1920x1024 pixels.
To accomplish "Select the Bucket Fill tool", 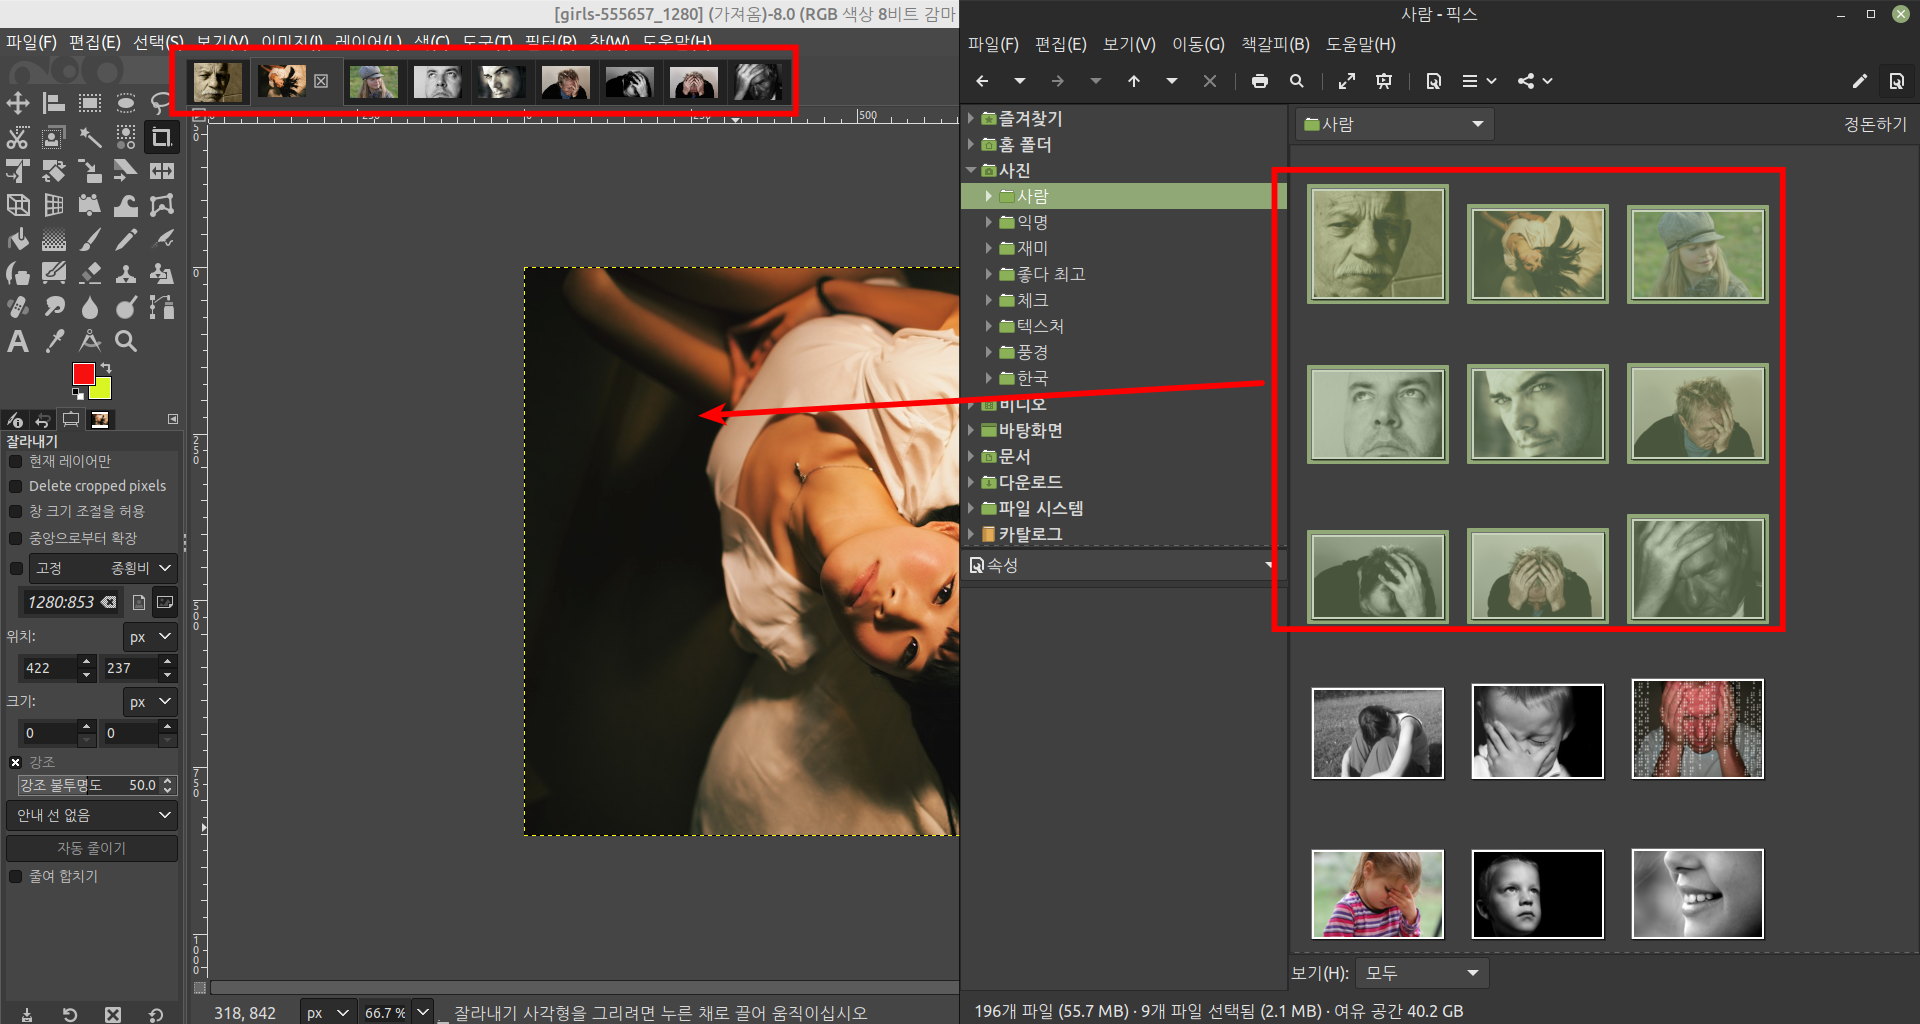I will pyautogui.click(x=18, y=239).
